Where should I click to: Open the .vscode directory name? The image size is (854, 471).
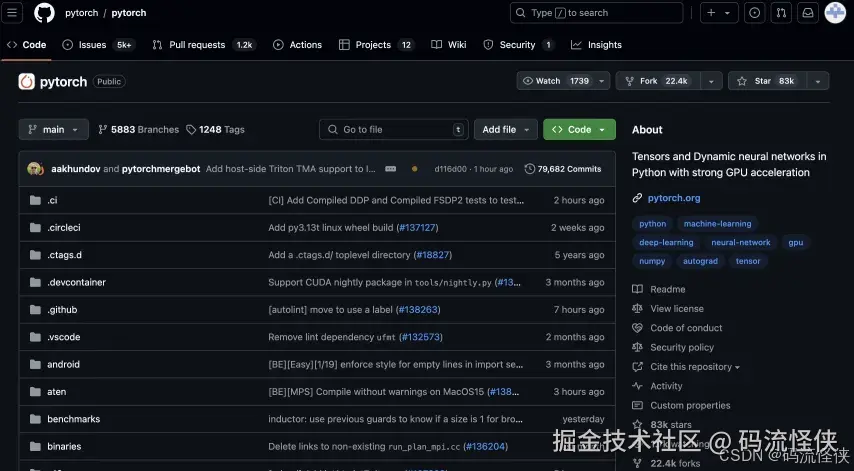pyautogui.click(x=64, y=337)
